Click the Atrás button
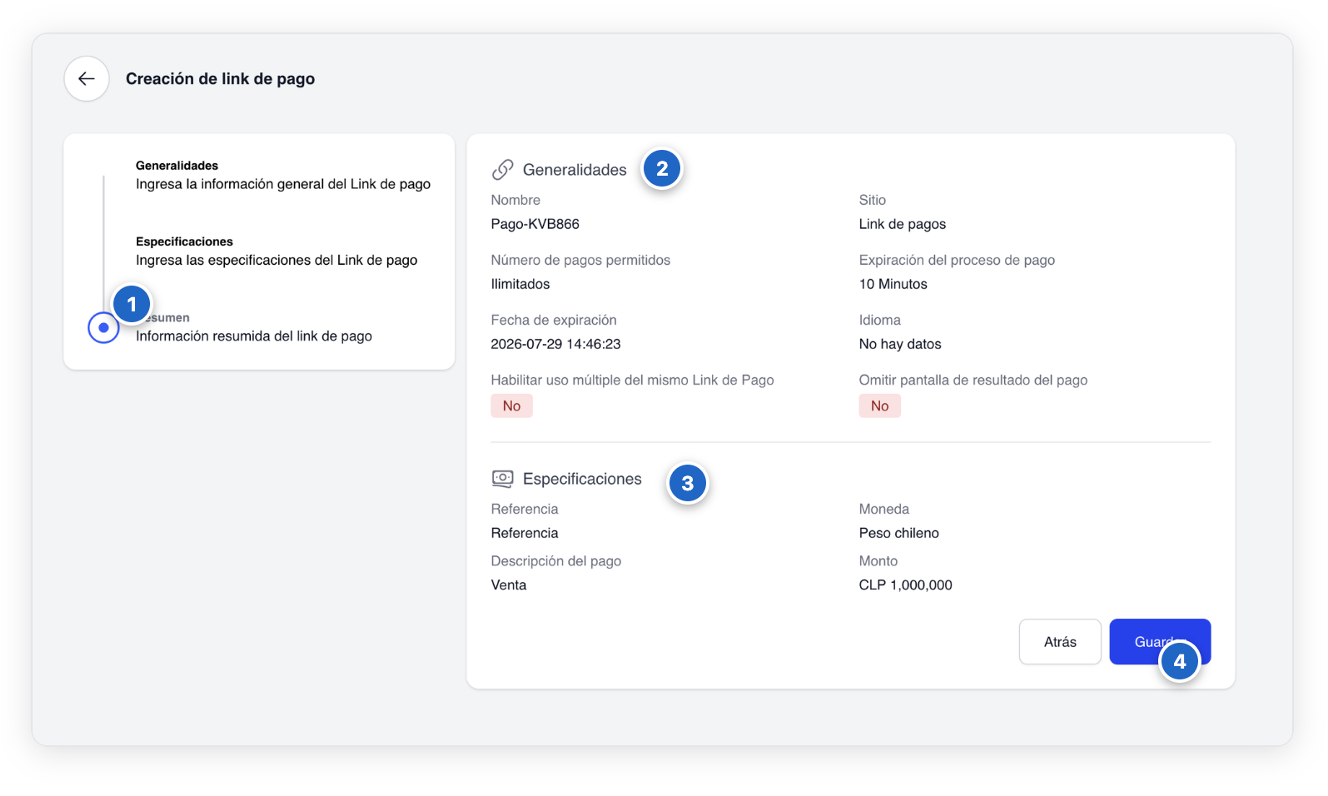1328x796 pixels. [x=1060, y=642]
